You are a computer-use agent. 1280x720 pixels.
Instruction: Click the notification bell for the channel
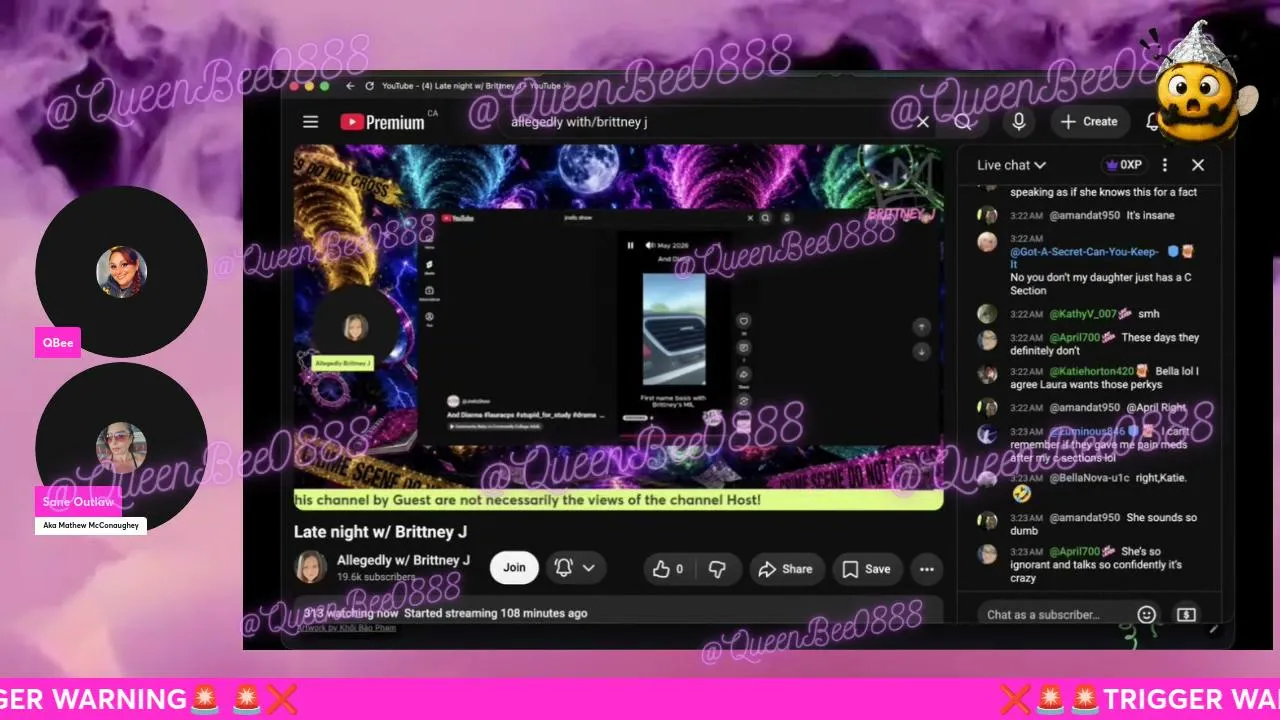pos(564,568)
